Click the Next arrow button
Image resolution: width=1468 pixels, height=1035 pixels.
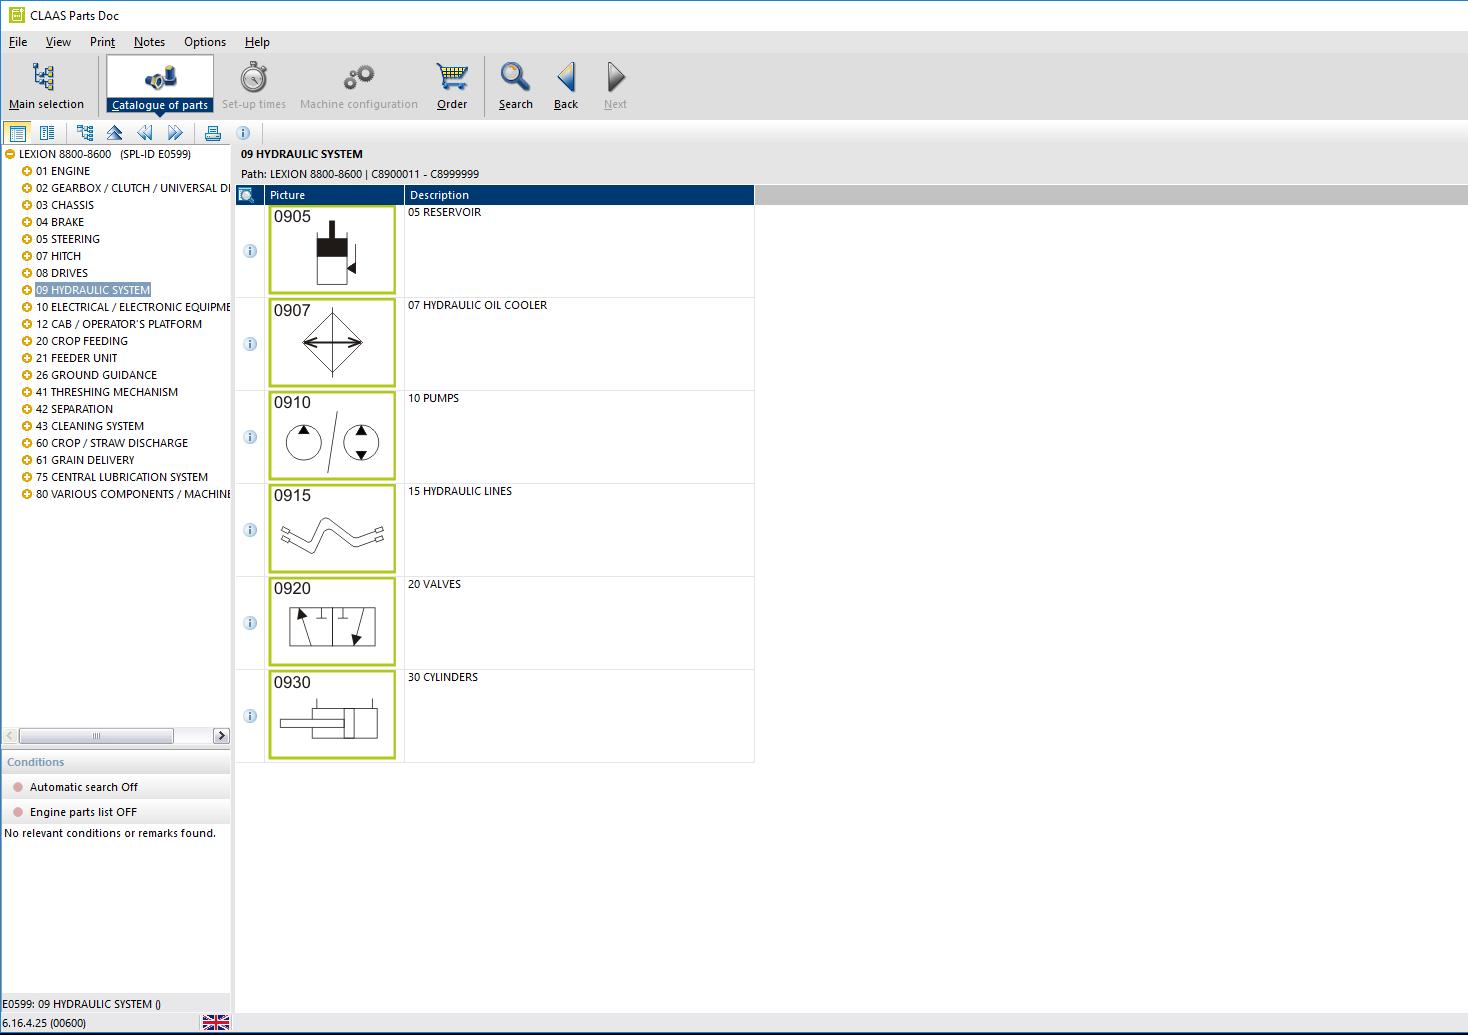[x=616, y=85]
